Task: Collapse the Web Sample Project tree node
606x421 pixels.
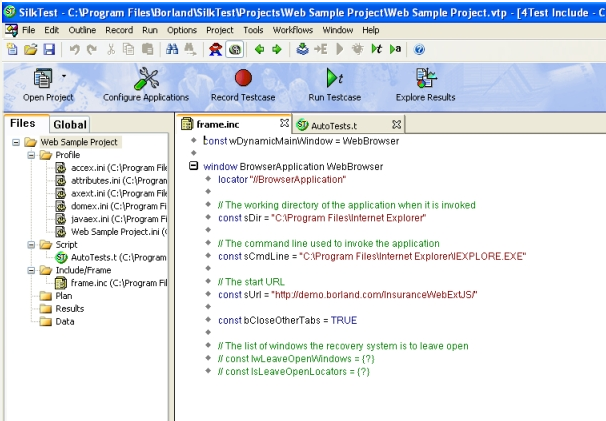Action: [x=16, y=142]
